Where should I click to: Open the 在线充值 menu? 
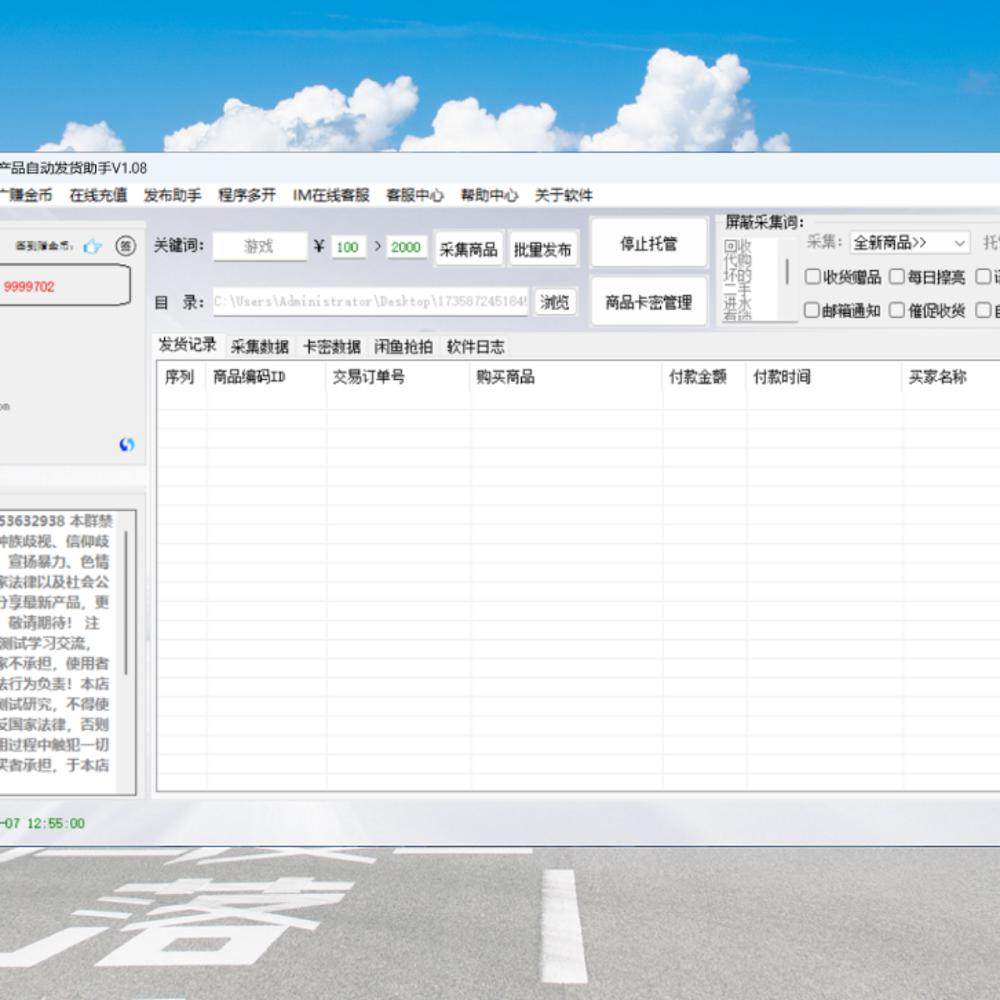click(x=98, y=195)
